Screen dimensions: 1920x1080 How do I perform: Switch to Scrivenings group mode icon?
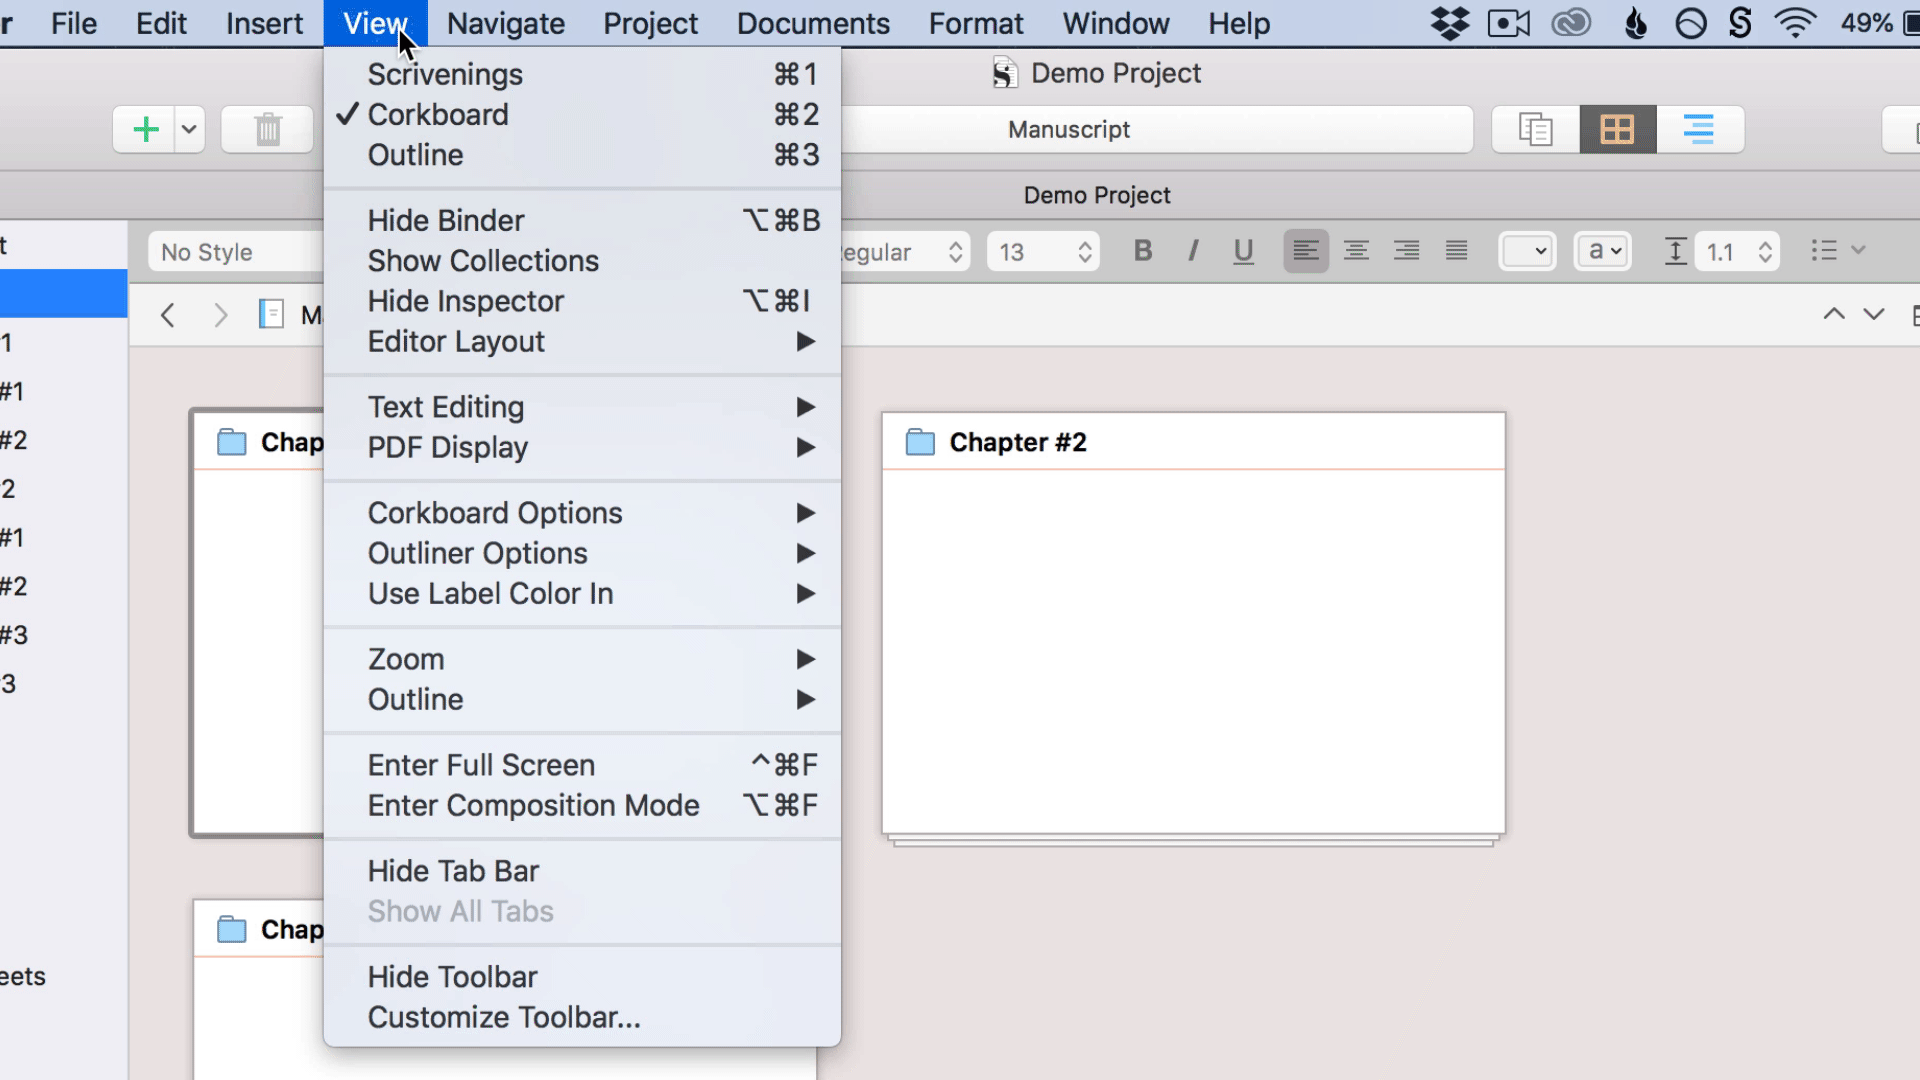[1536, 130]
